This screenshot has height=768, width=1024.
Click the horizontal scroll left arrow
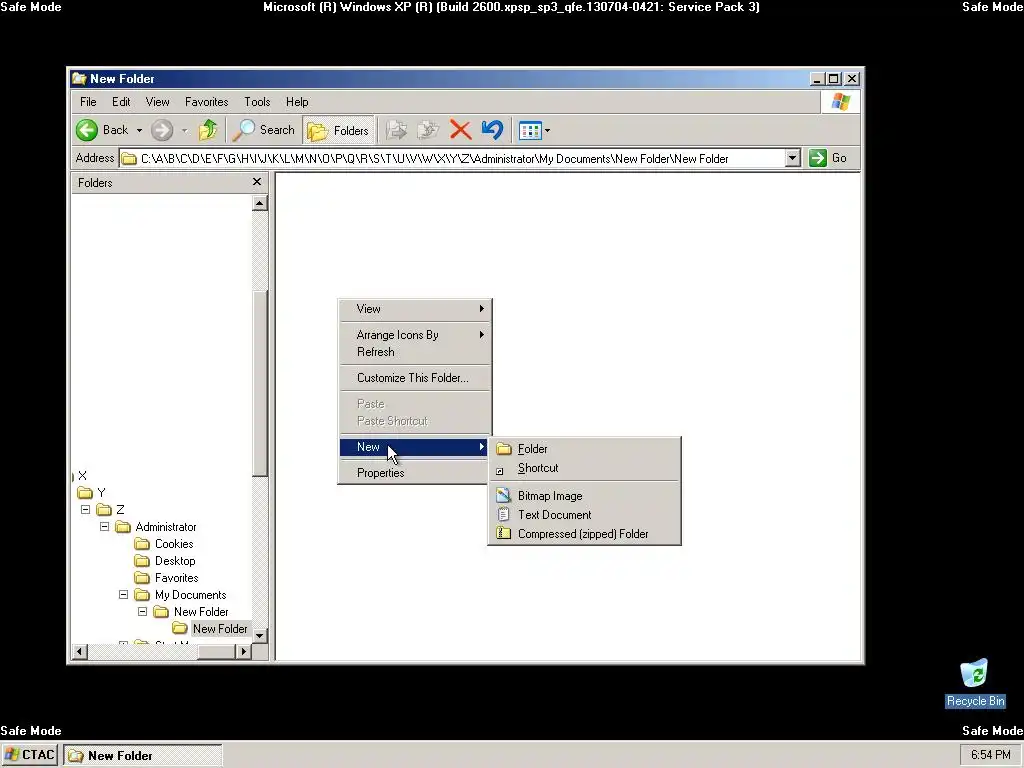coord(80,651)
